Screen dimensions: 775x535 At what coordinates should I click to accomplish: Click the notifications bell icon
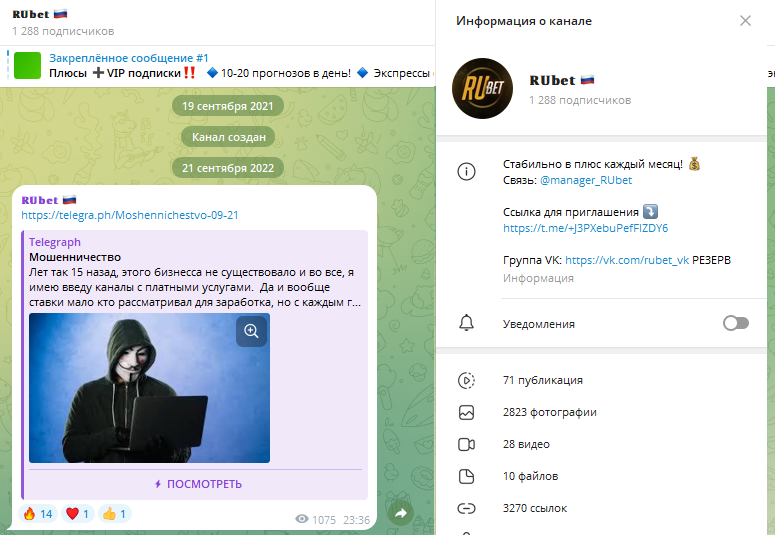click(466, 323)
